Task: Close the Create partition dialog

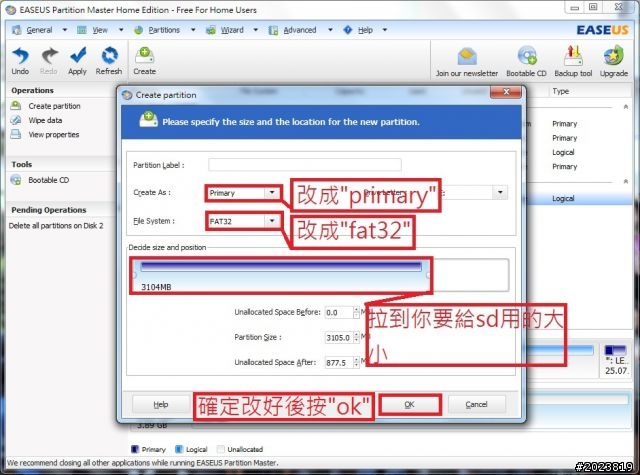Action: pos(506,92)
